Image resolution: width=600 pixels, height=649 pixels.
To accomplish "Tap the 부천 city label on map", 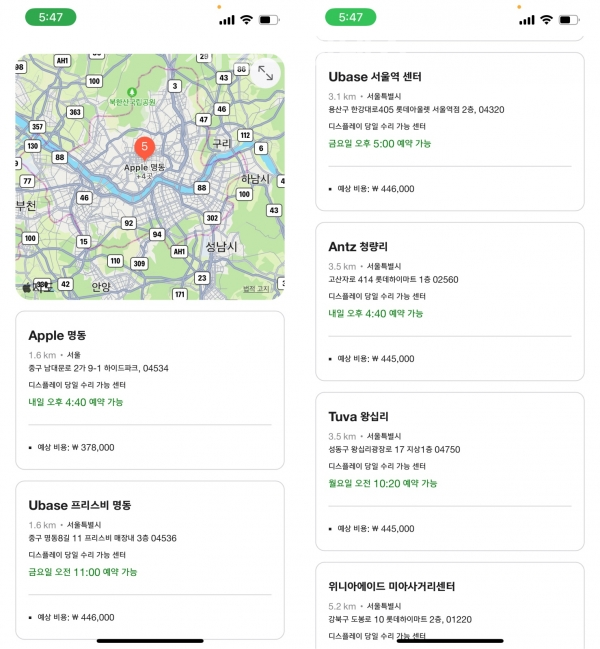I will pos(26,205).
